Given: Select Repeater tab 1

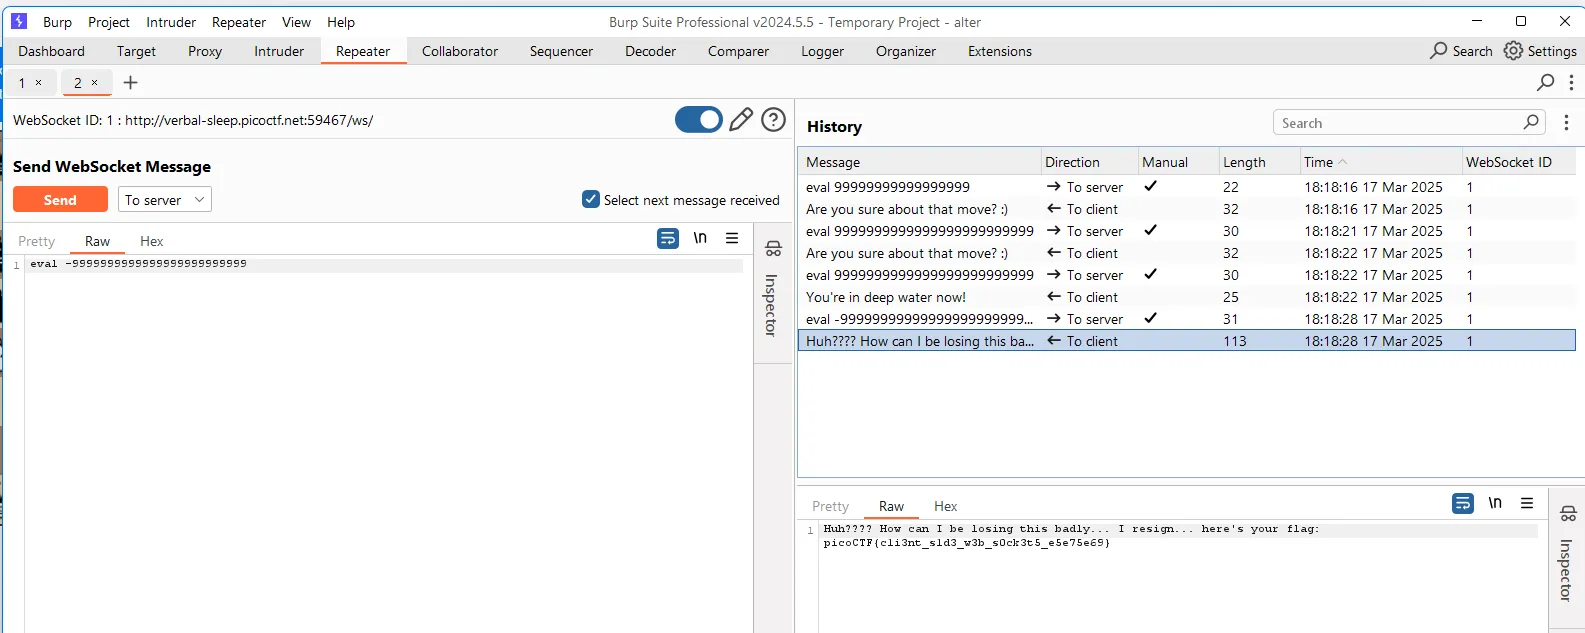Looking at the screenshot, I should (x=22, y=82).
